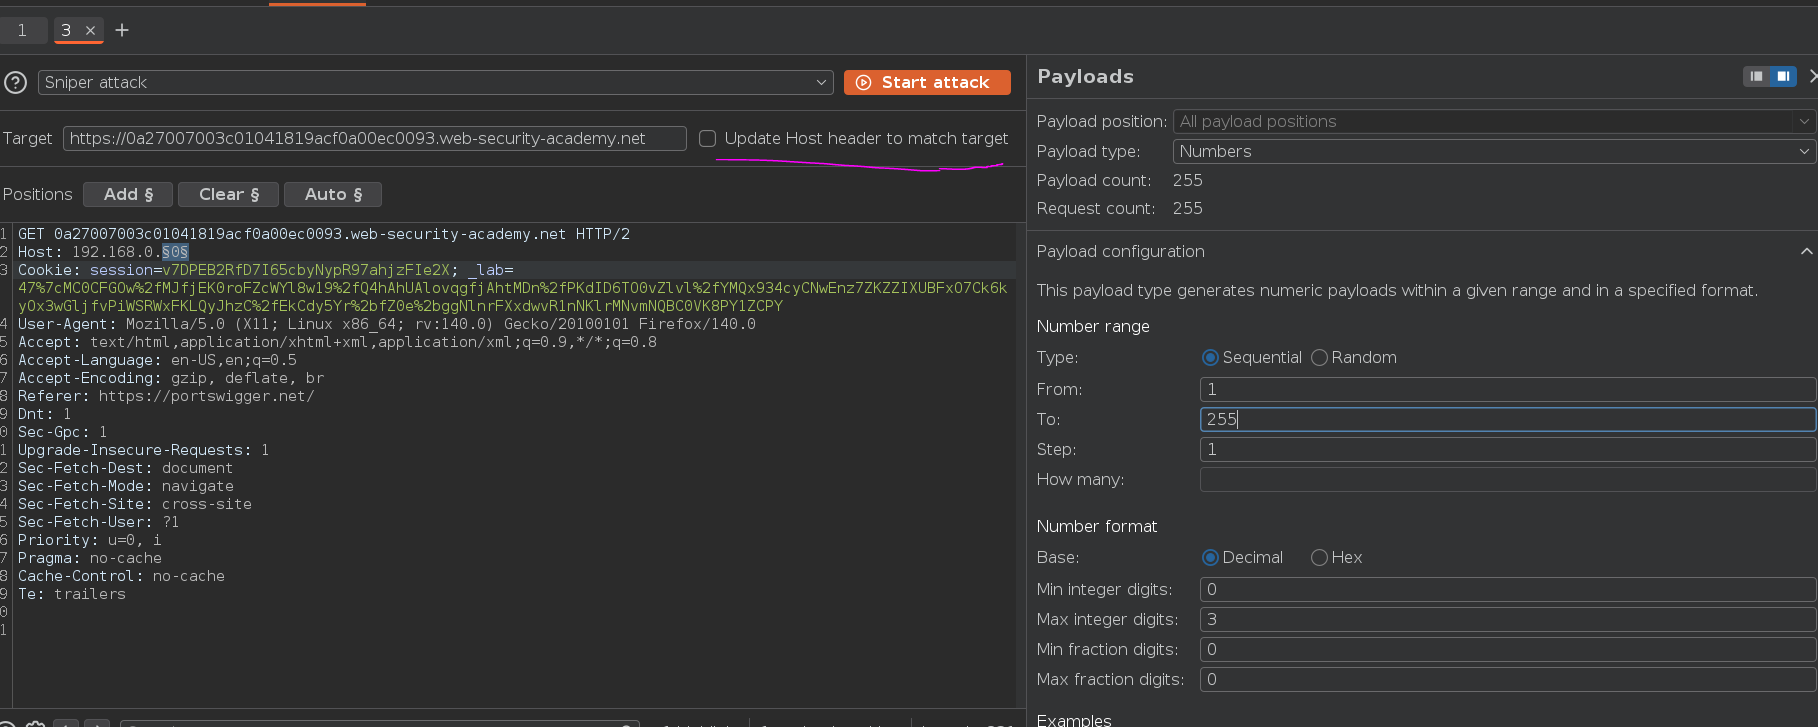
Task: Open the attack type help icon
Action: click(15, 82)
